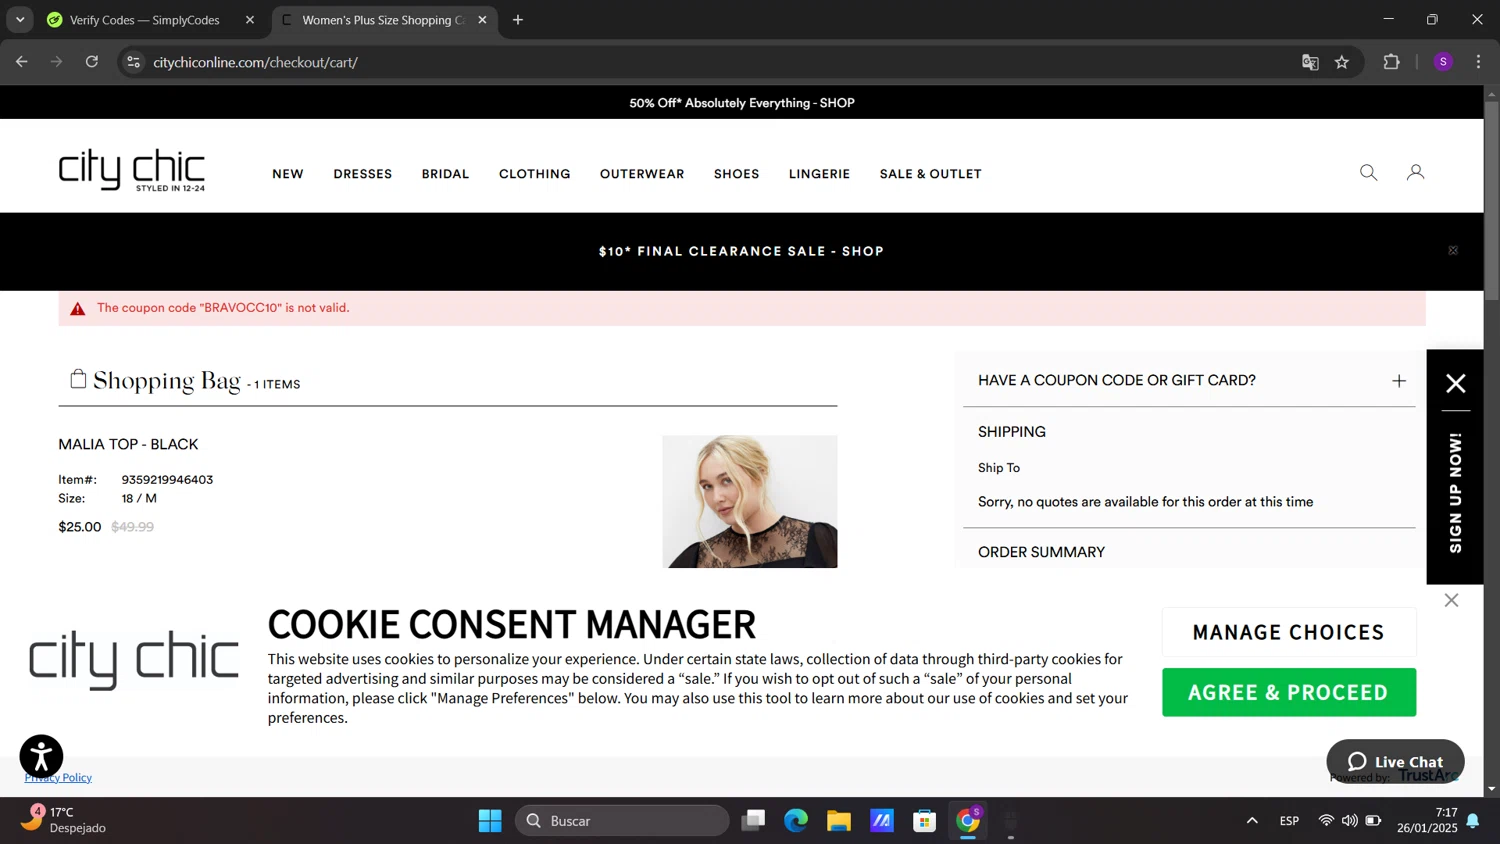Open the notifications bell icon
The width and height of the screenshot is (1500, 844).
pyautogui.click(x=1473, y=821)
